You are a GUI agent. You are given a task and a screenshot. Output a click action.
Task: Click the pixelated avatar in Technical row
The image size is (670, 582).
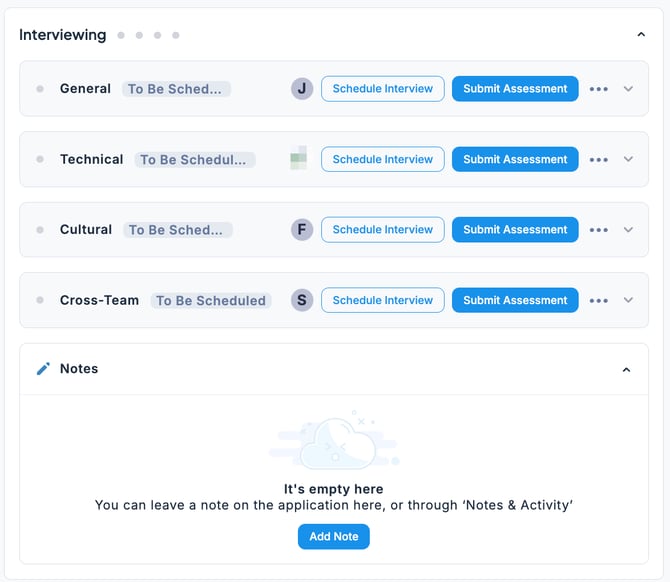(299, 159)
